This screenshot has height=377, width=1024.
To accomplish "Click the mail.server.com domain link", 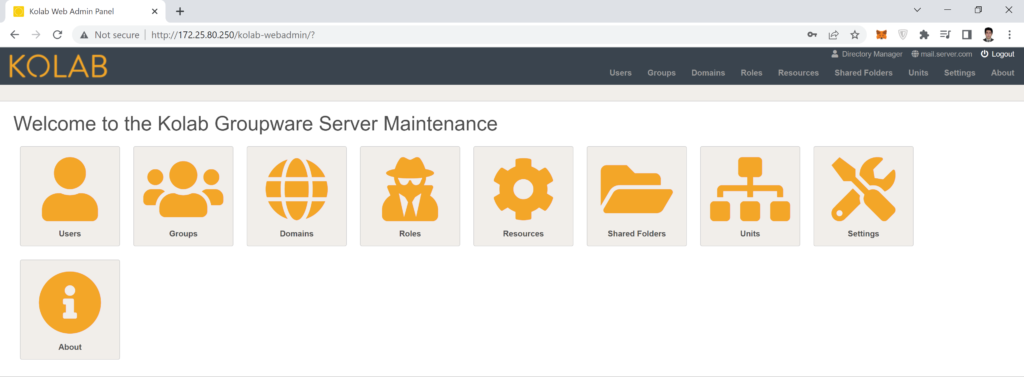I will (942, 54).
